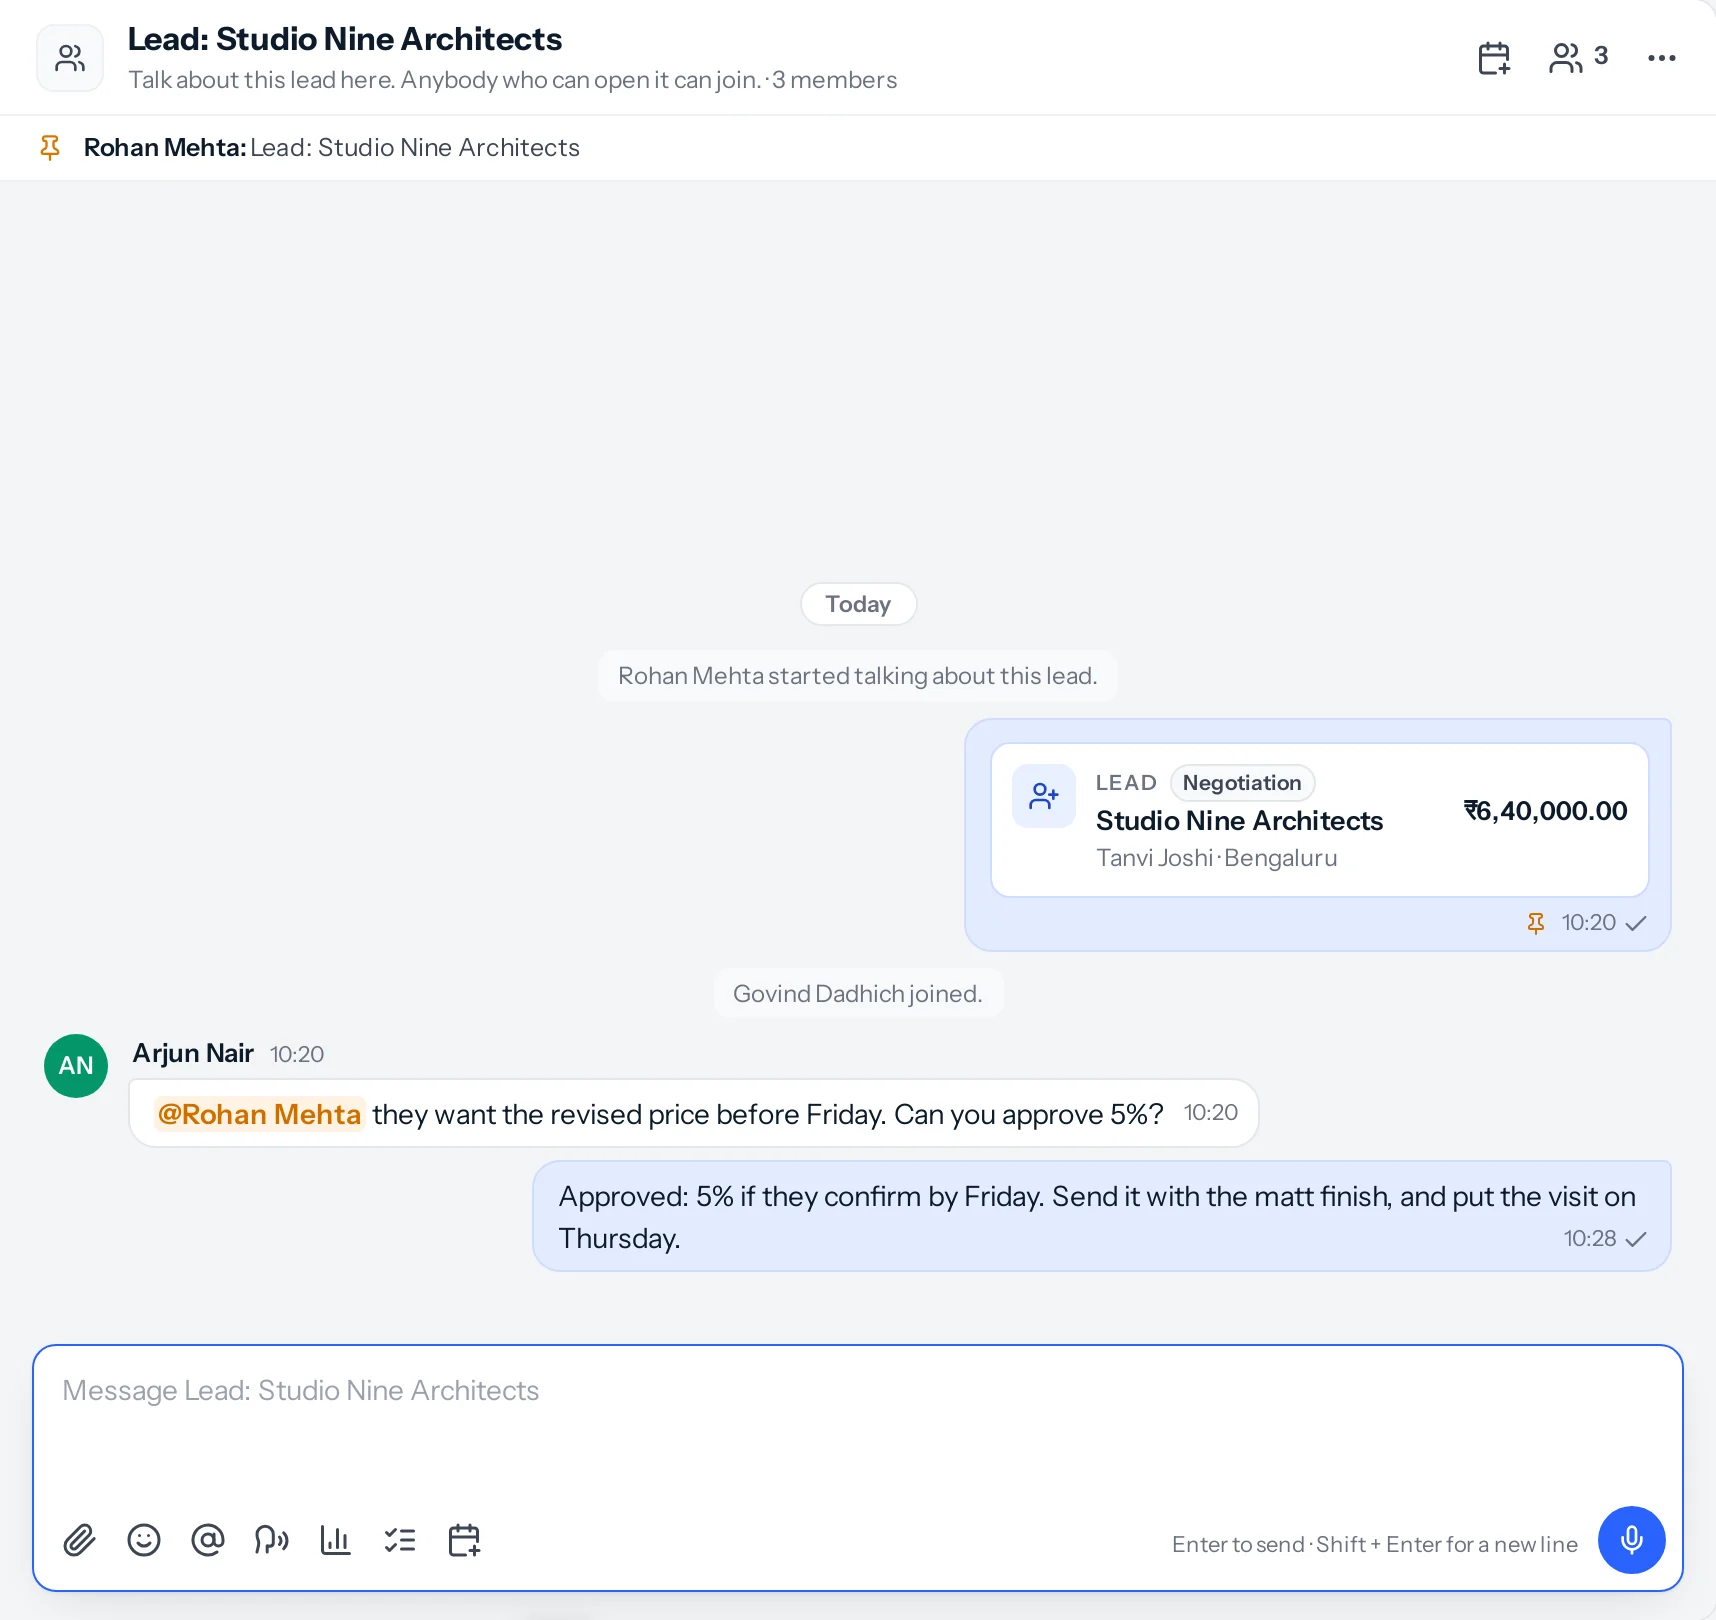Image resolution: width=1716 pixels, height=1620 pixels.
Task: Attach a file with the paperclip icon
Action: point(80,1540)
